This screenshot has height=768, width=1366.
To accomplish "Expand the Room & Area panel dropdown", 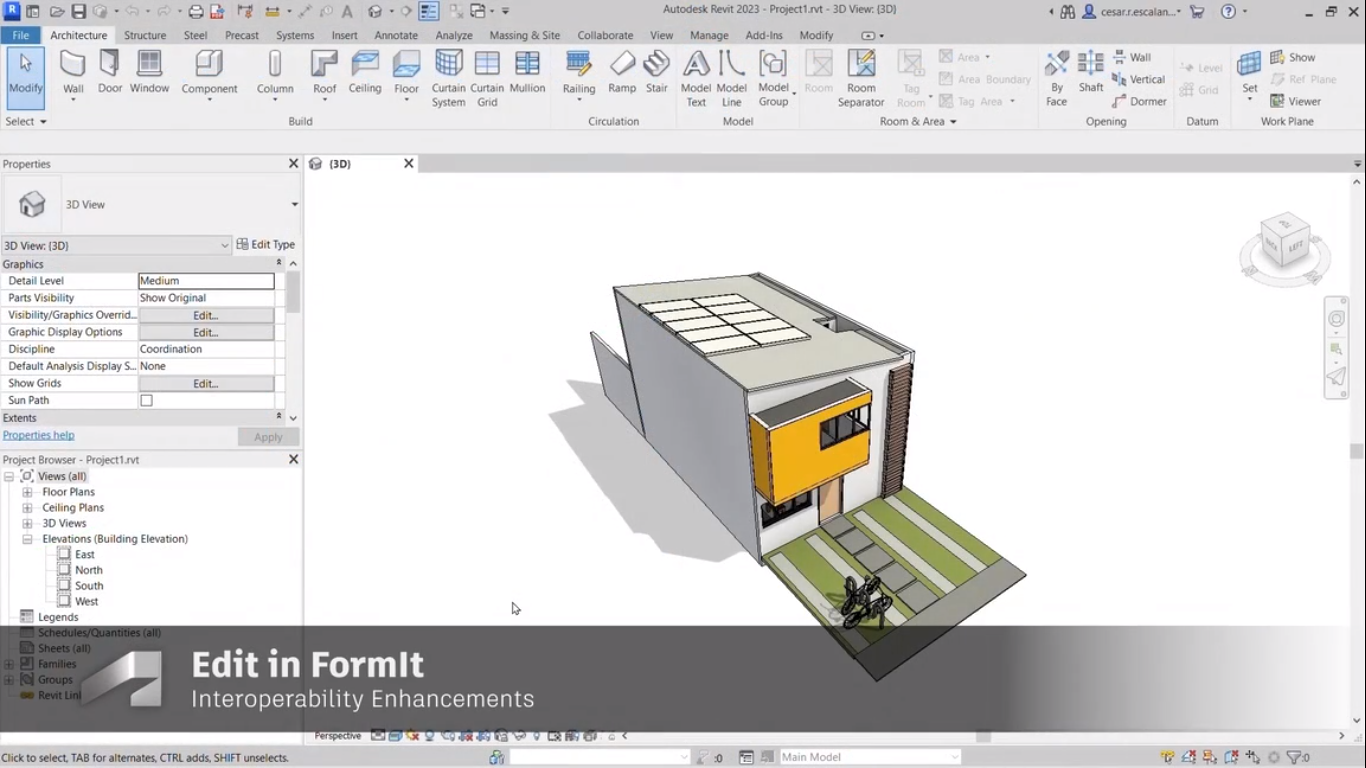I will [x=918, y=121].
